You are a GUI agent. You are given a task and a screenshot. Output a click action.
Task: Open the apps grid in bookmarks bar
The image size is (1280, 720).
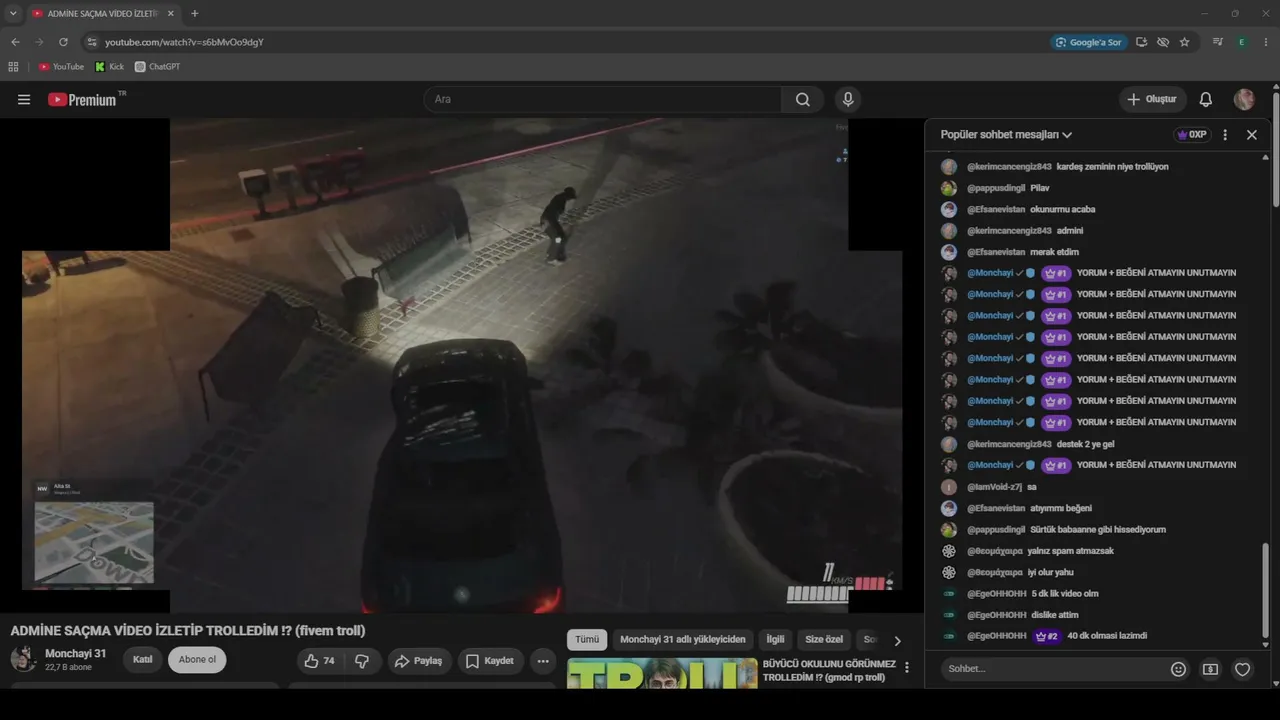pyautogui.click(x=13, y=67)
